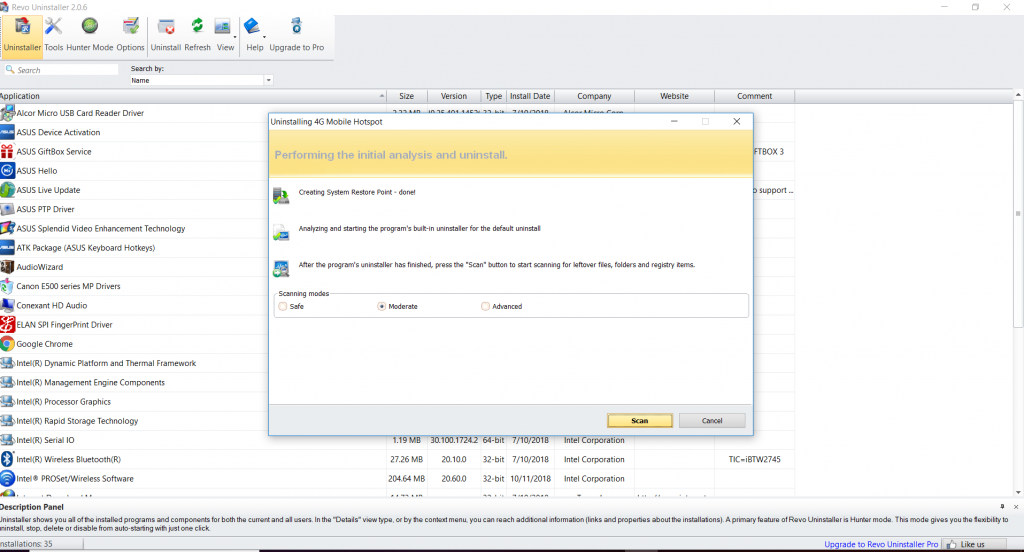Image resolution: width=1024 pixels, height=552 pixels.
Task: Sort by Type column header
Action: 494,96
